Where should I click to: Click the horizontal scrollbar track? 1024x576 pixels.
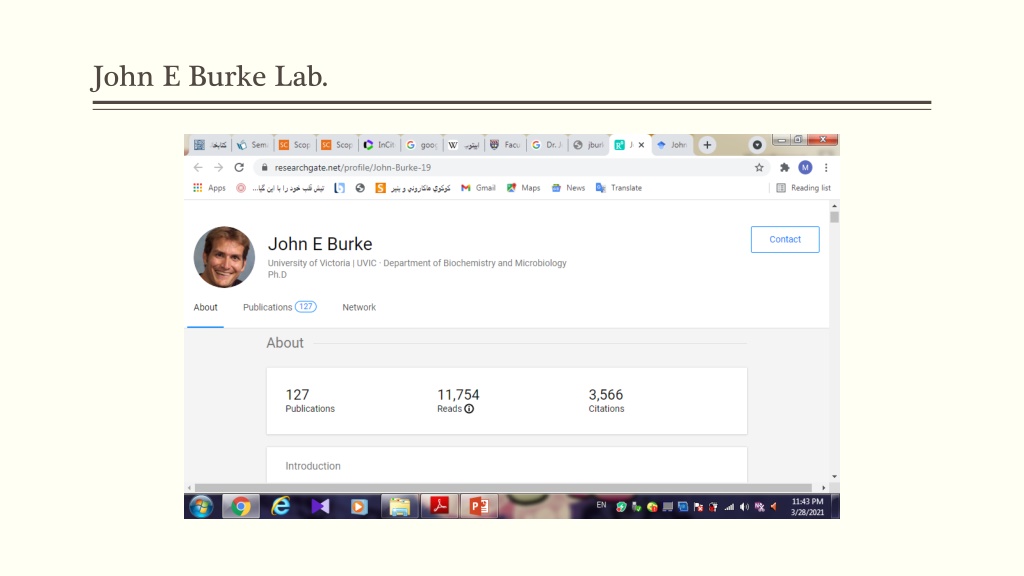pyautogui.click(x=503, y=488)
